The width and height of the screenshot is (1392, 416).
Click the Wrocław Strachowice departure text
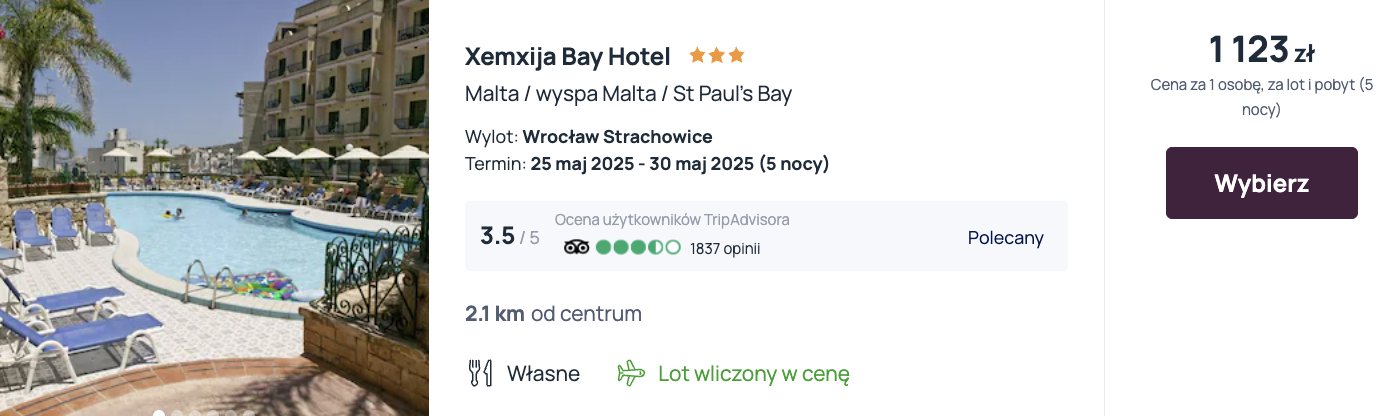click(617, 137)
